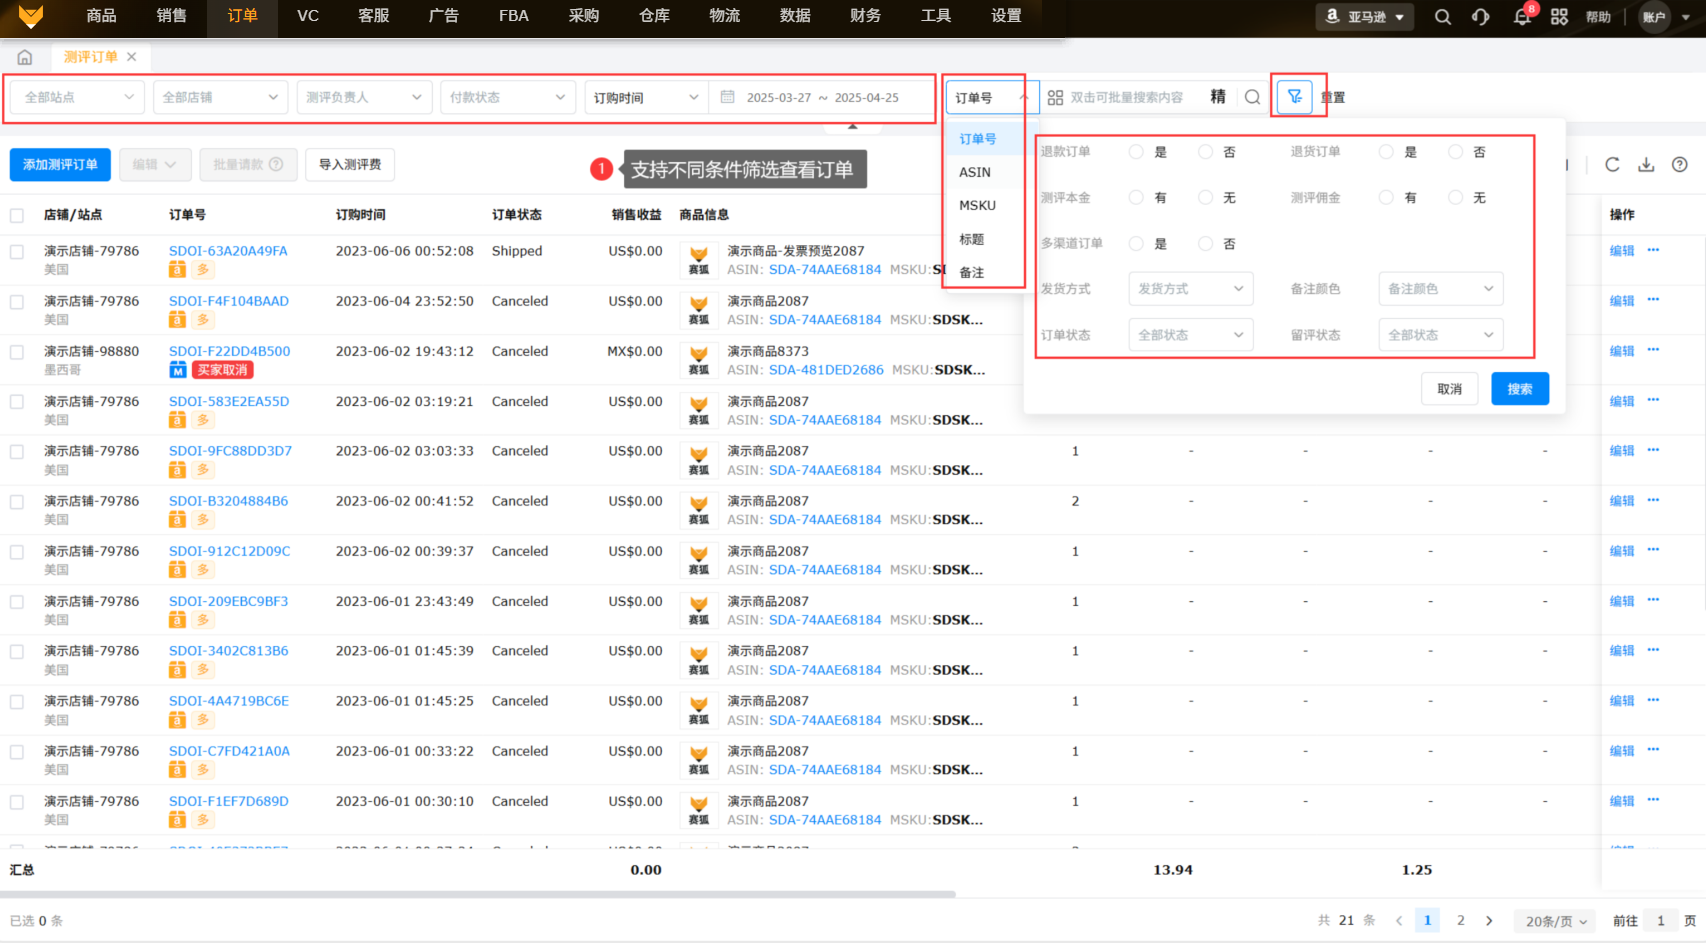
Task: Click the blue 搜索 button
Action: [x=1519, y=389]
